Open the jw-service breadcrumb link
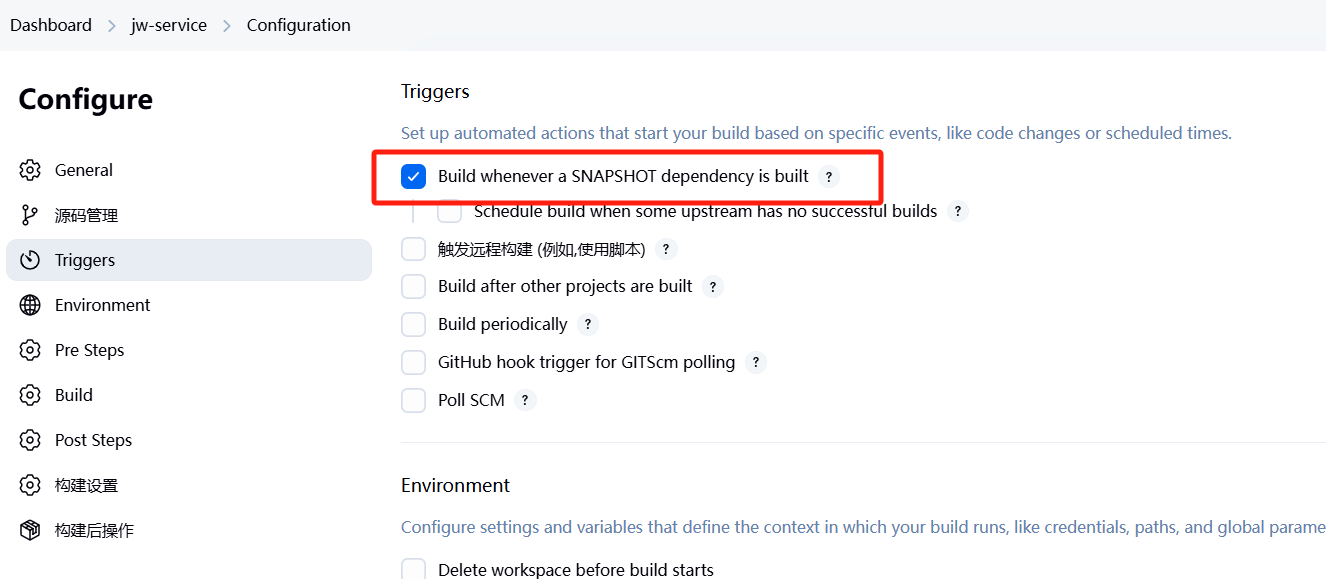 pos(169,25)
